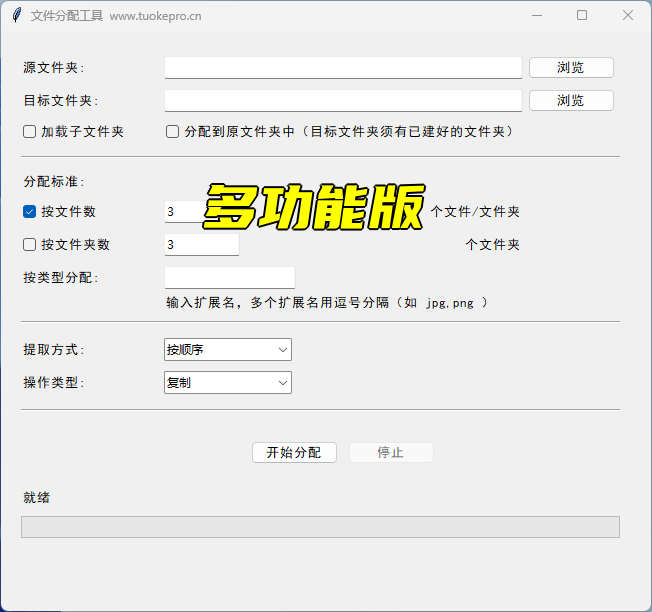The image size is (652, 612).
Task: Click into the 目标文件夹 path field
Action: (343, 101)
